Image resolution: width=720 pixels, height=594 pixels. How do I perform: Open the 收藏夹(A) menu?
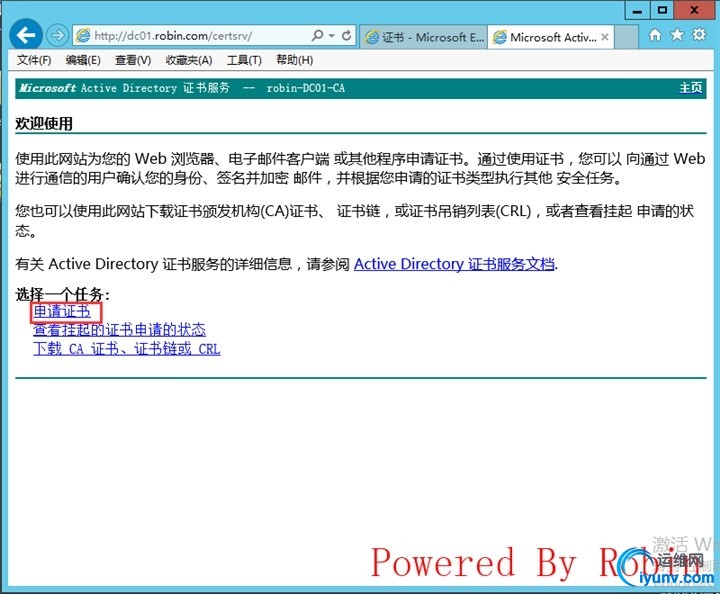pos(189,60)
